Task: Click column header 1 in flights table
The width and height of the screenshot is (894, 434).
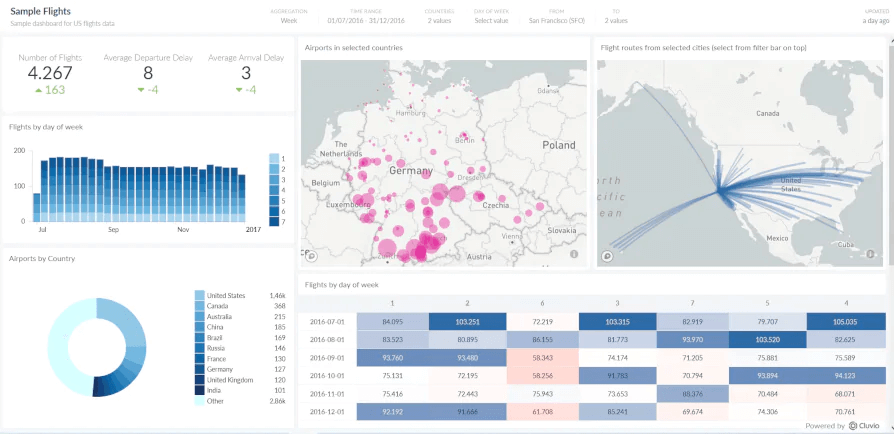Action: 392,303
